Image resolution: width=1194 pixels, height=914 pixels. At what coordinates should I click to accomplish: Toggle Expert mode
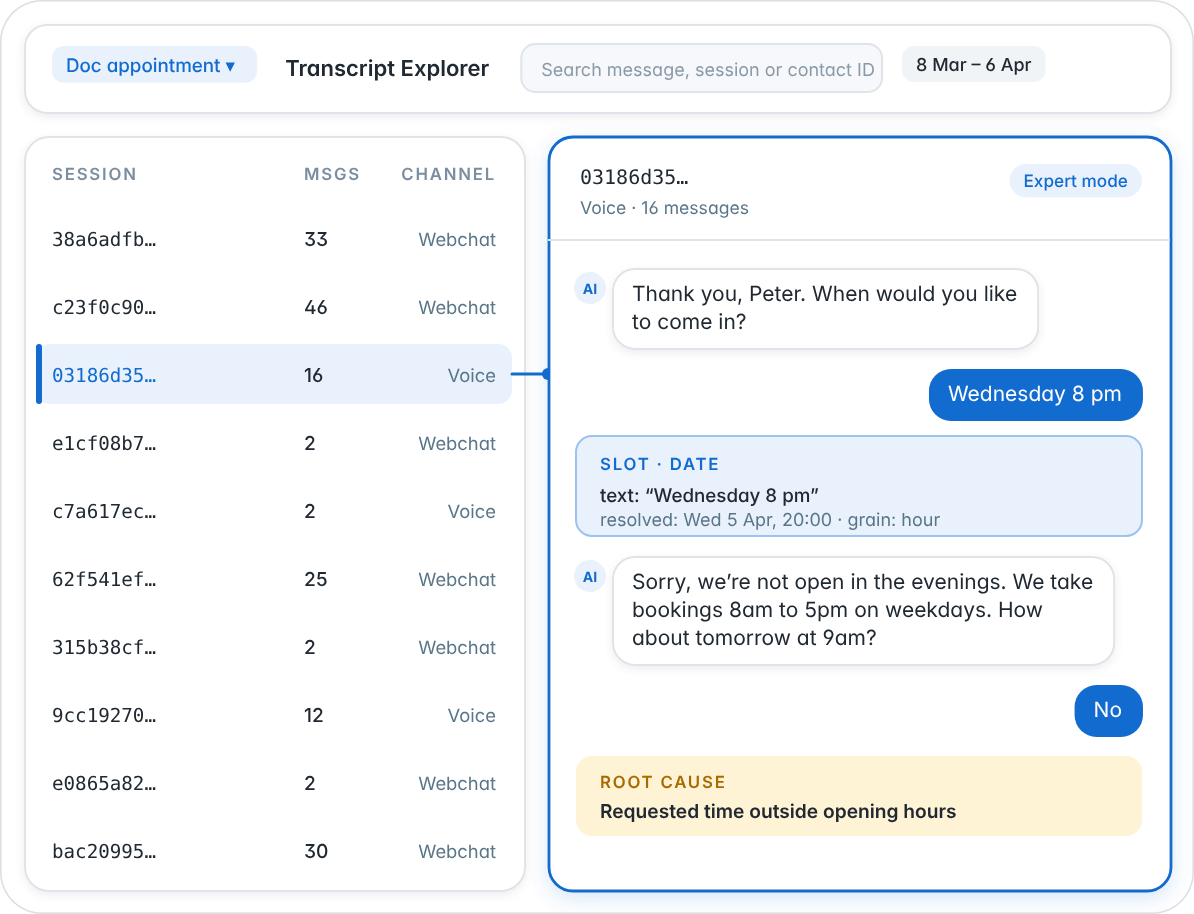(x=1075, y=181)
